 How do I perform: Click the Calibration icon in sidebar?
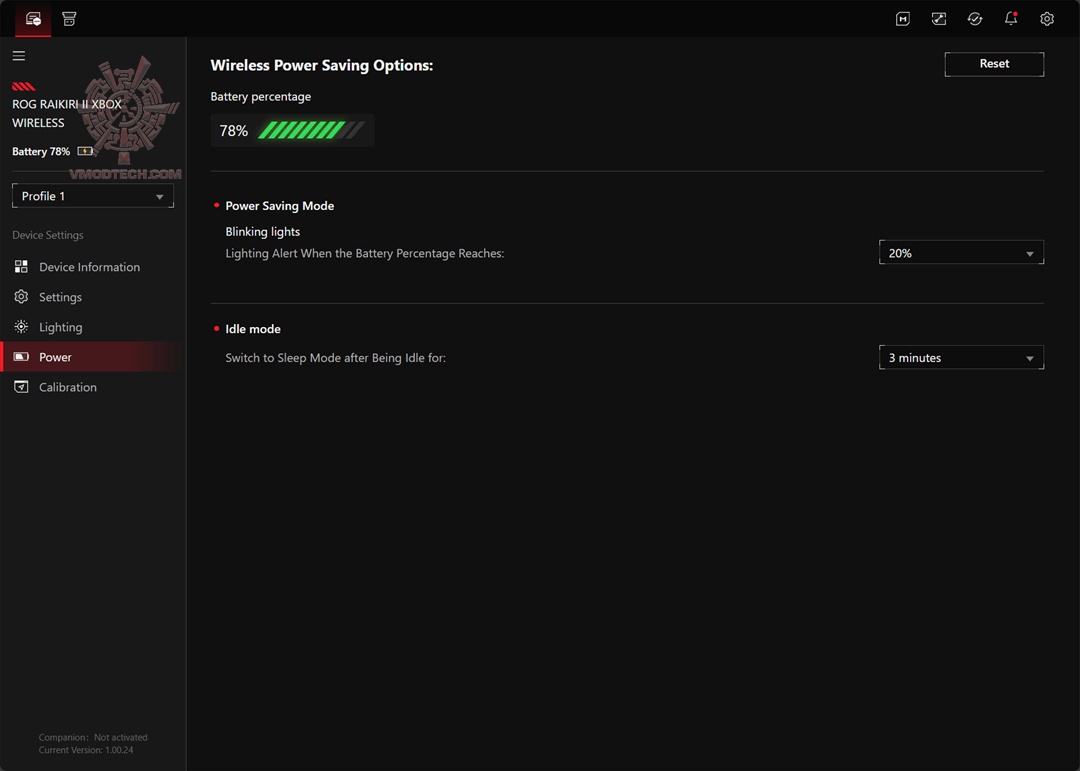point(21,387)
